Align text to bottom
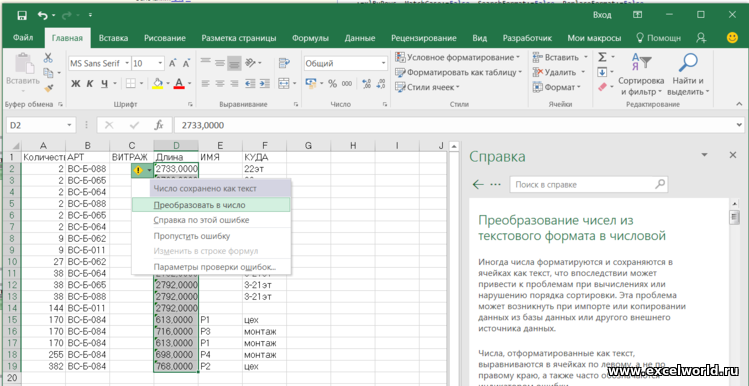The height and width of the screenshot is (386, 749). 234,62
